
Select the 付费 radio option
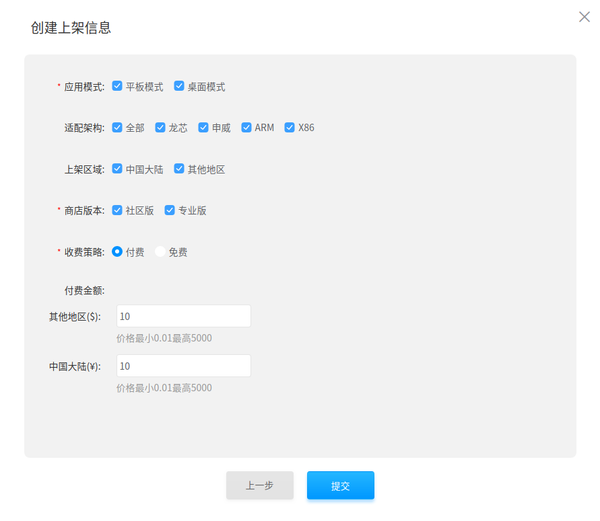pyautogui.click(x=117, y=252)
